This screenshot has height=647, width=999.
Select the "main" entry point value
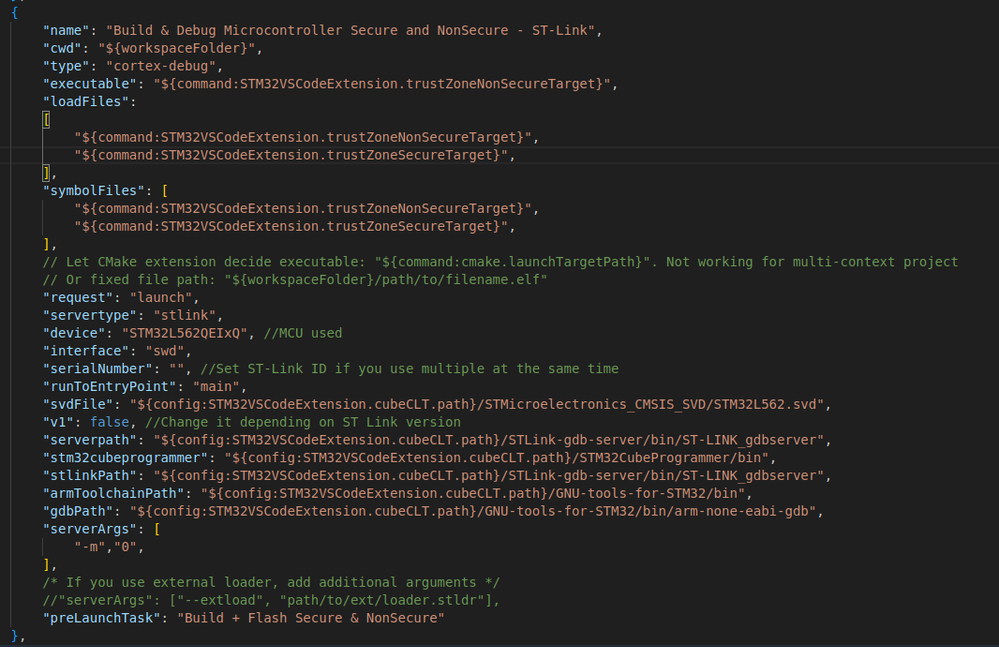coord(216,387)
